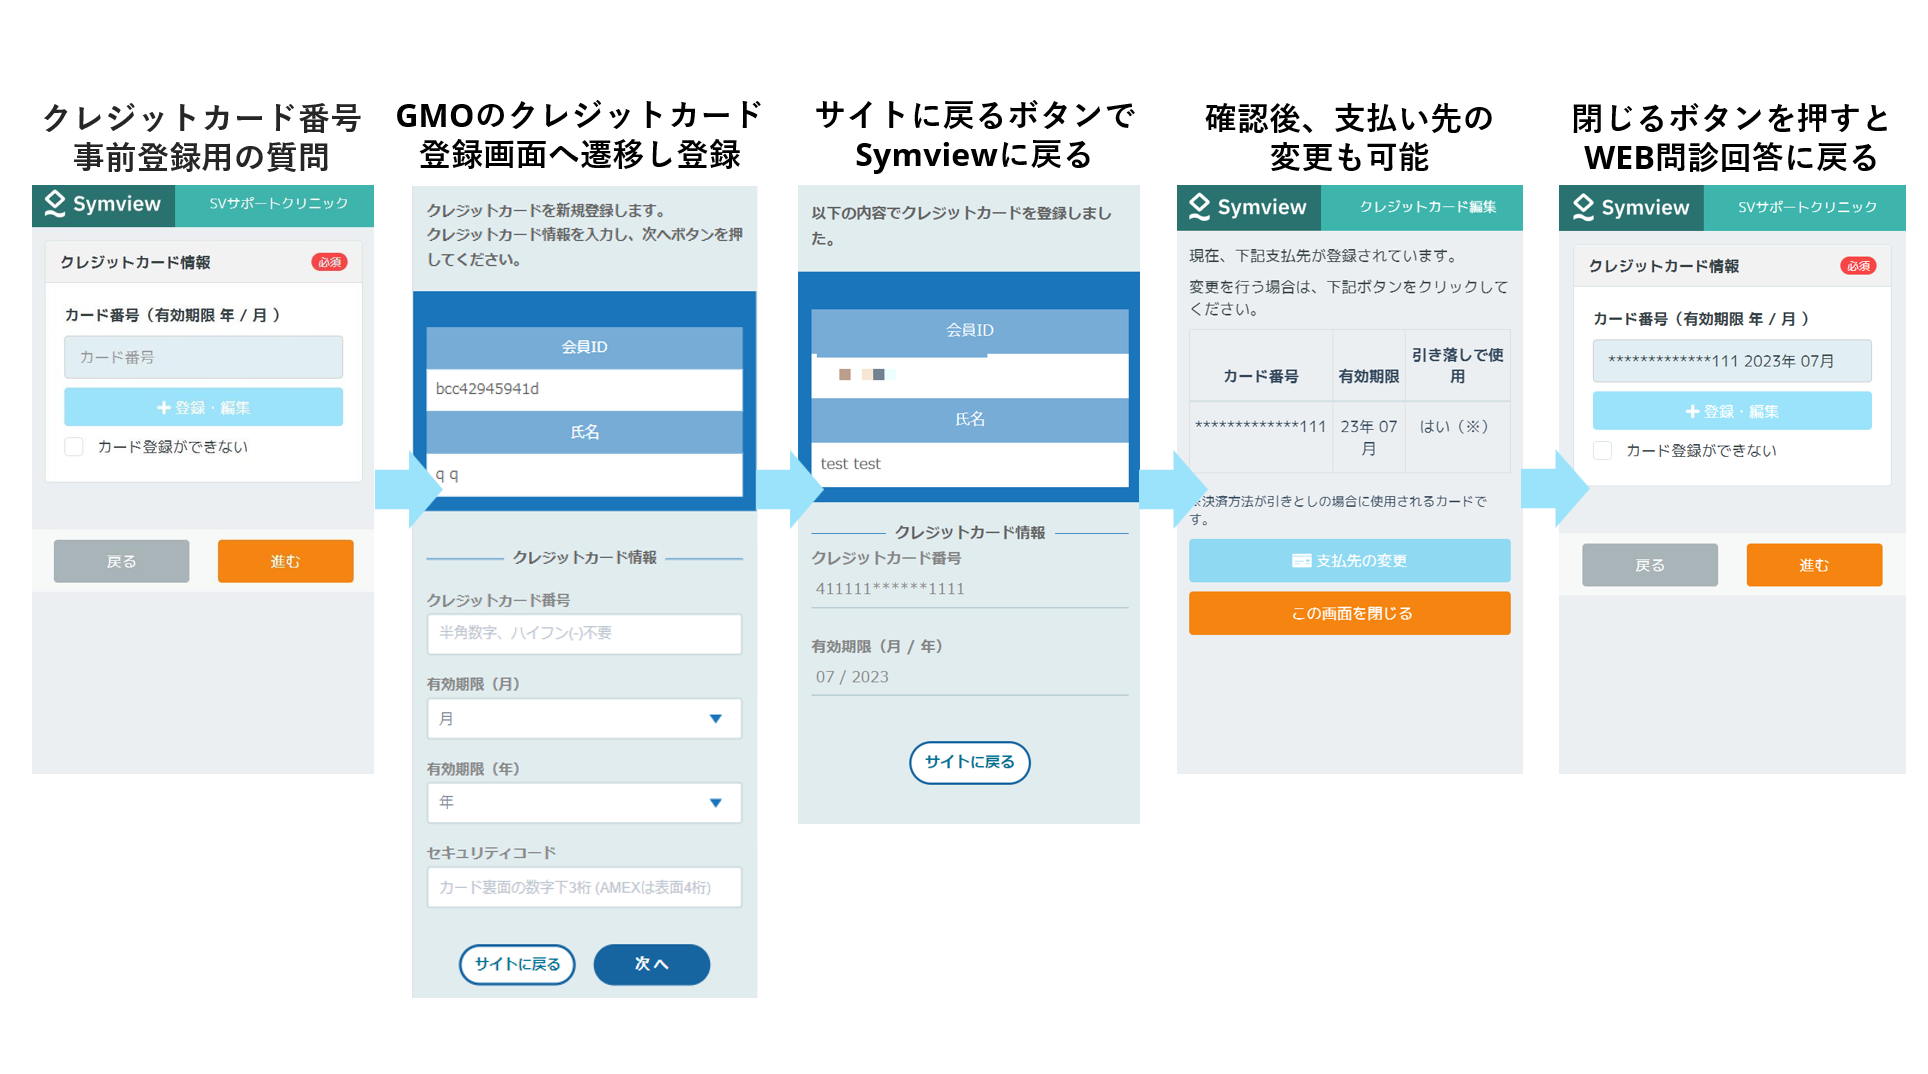This screenshot has height=1074, width=1928.
Task: Click the caption サイトに戻るボタンでSymviewに戻る
Action: [x=974, y=136]
